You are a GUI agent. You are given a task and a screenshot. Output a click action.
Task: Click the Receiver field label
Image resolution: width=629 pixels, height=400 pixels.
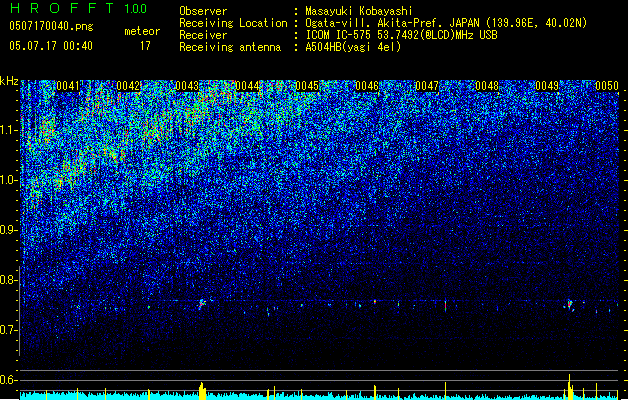click(203, 35)
